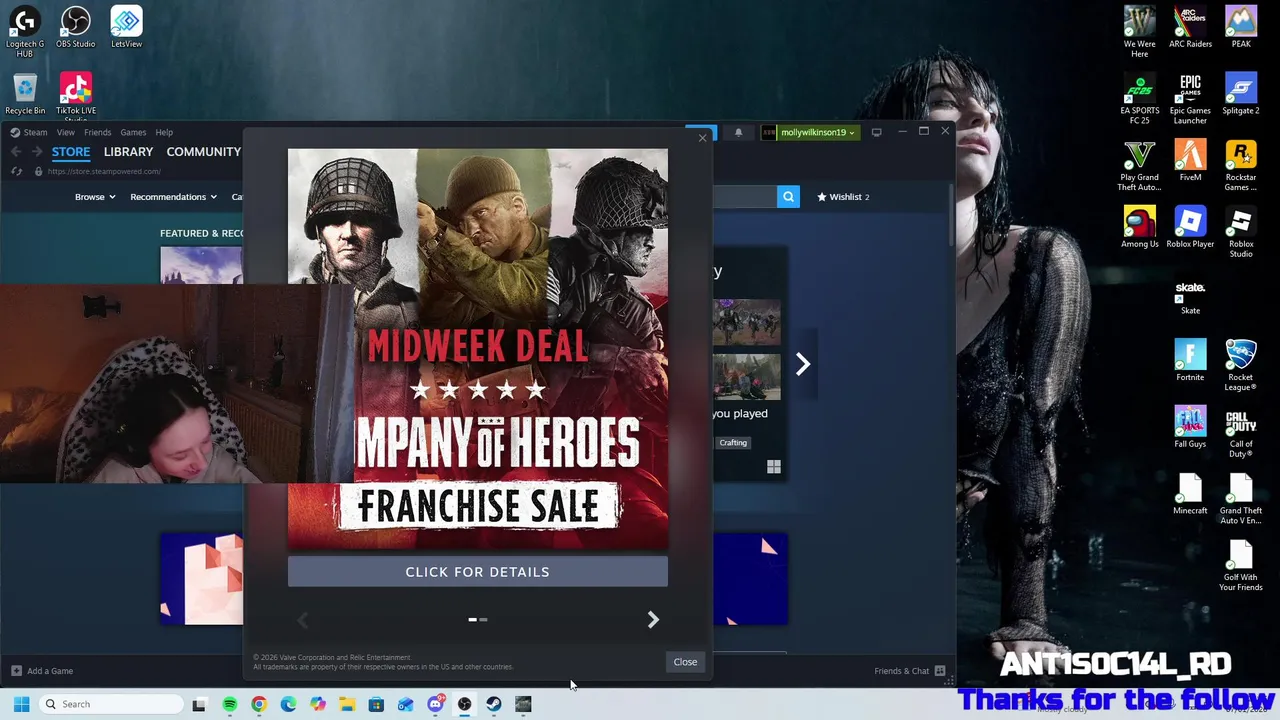The height and width of the screenshot is (720, 1280).
Task: Open the Steam menu
Action: 35,132
